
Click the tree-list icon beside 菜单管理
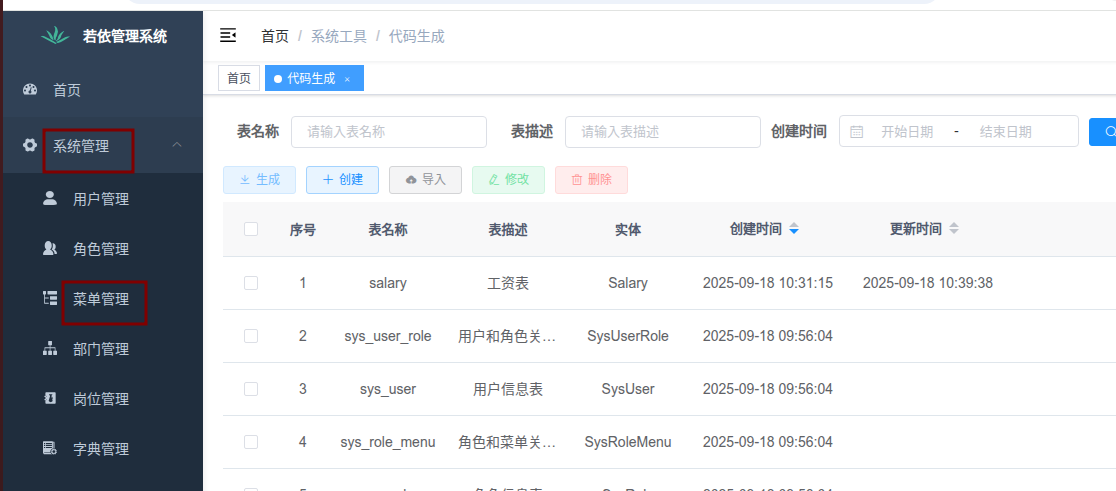[x=50, y=298]
